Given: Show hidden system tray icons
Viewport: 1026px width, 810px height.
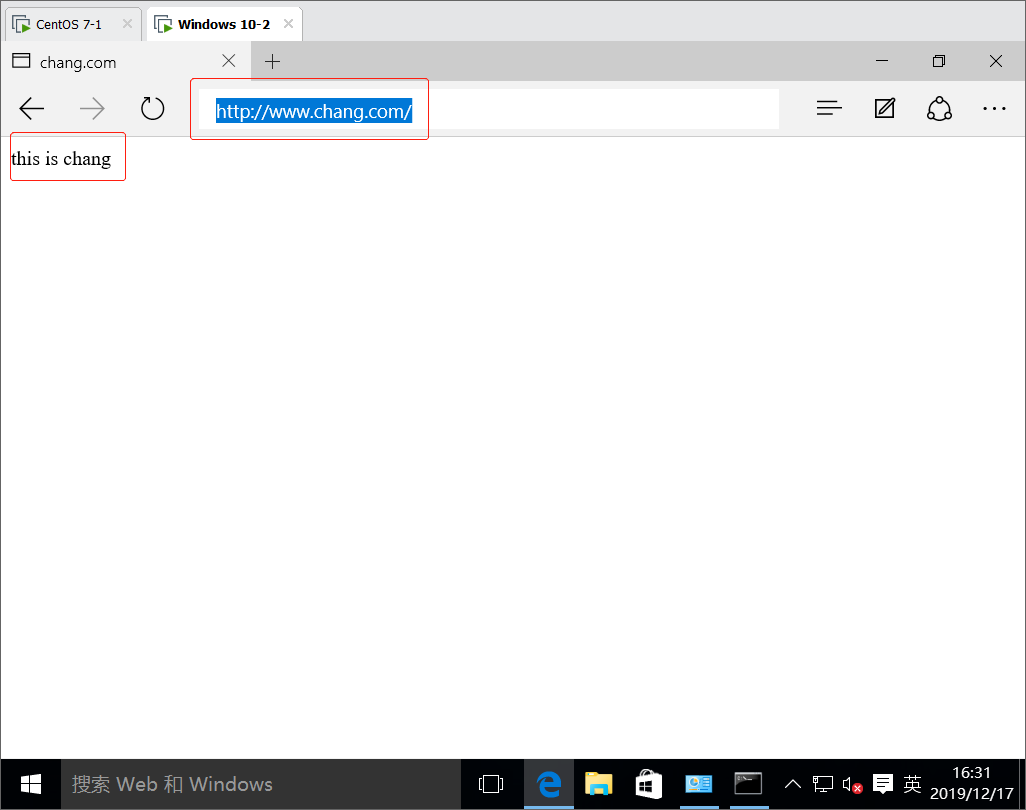Looking at the screenshot, I should pos(792,784).
